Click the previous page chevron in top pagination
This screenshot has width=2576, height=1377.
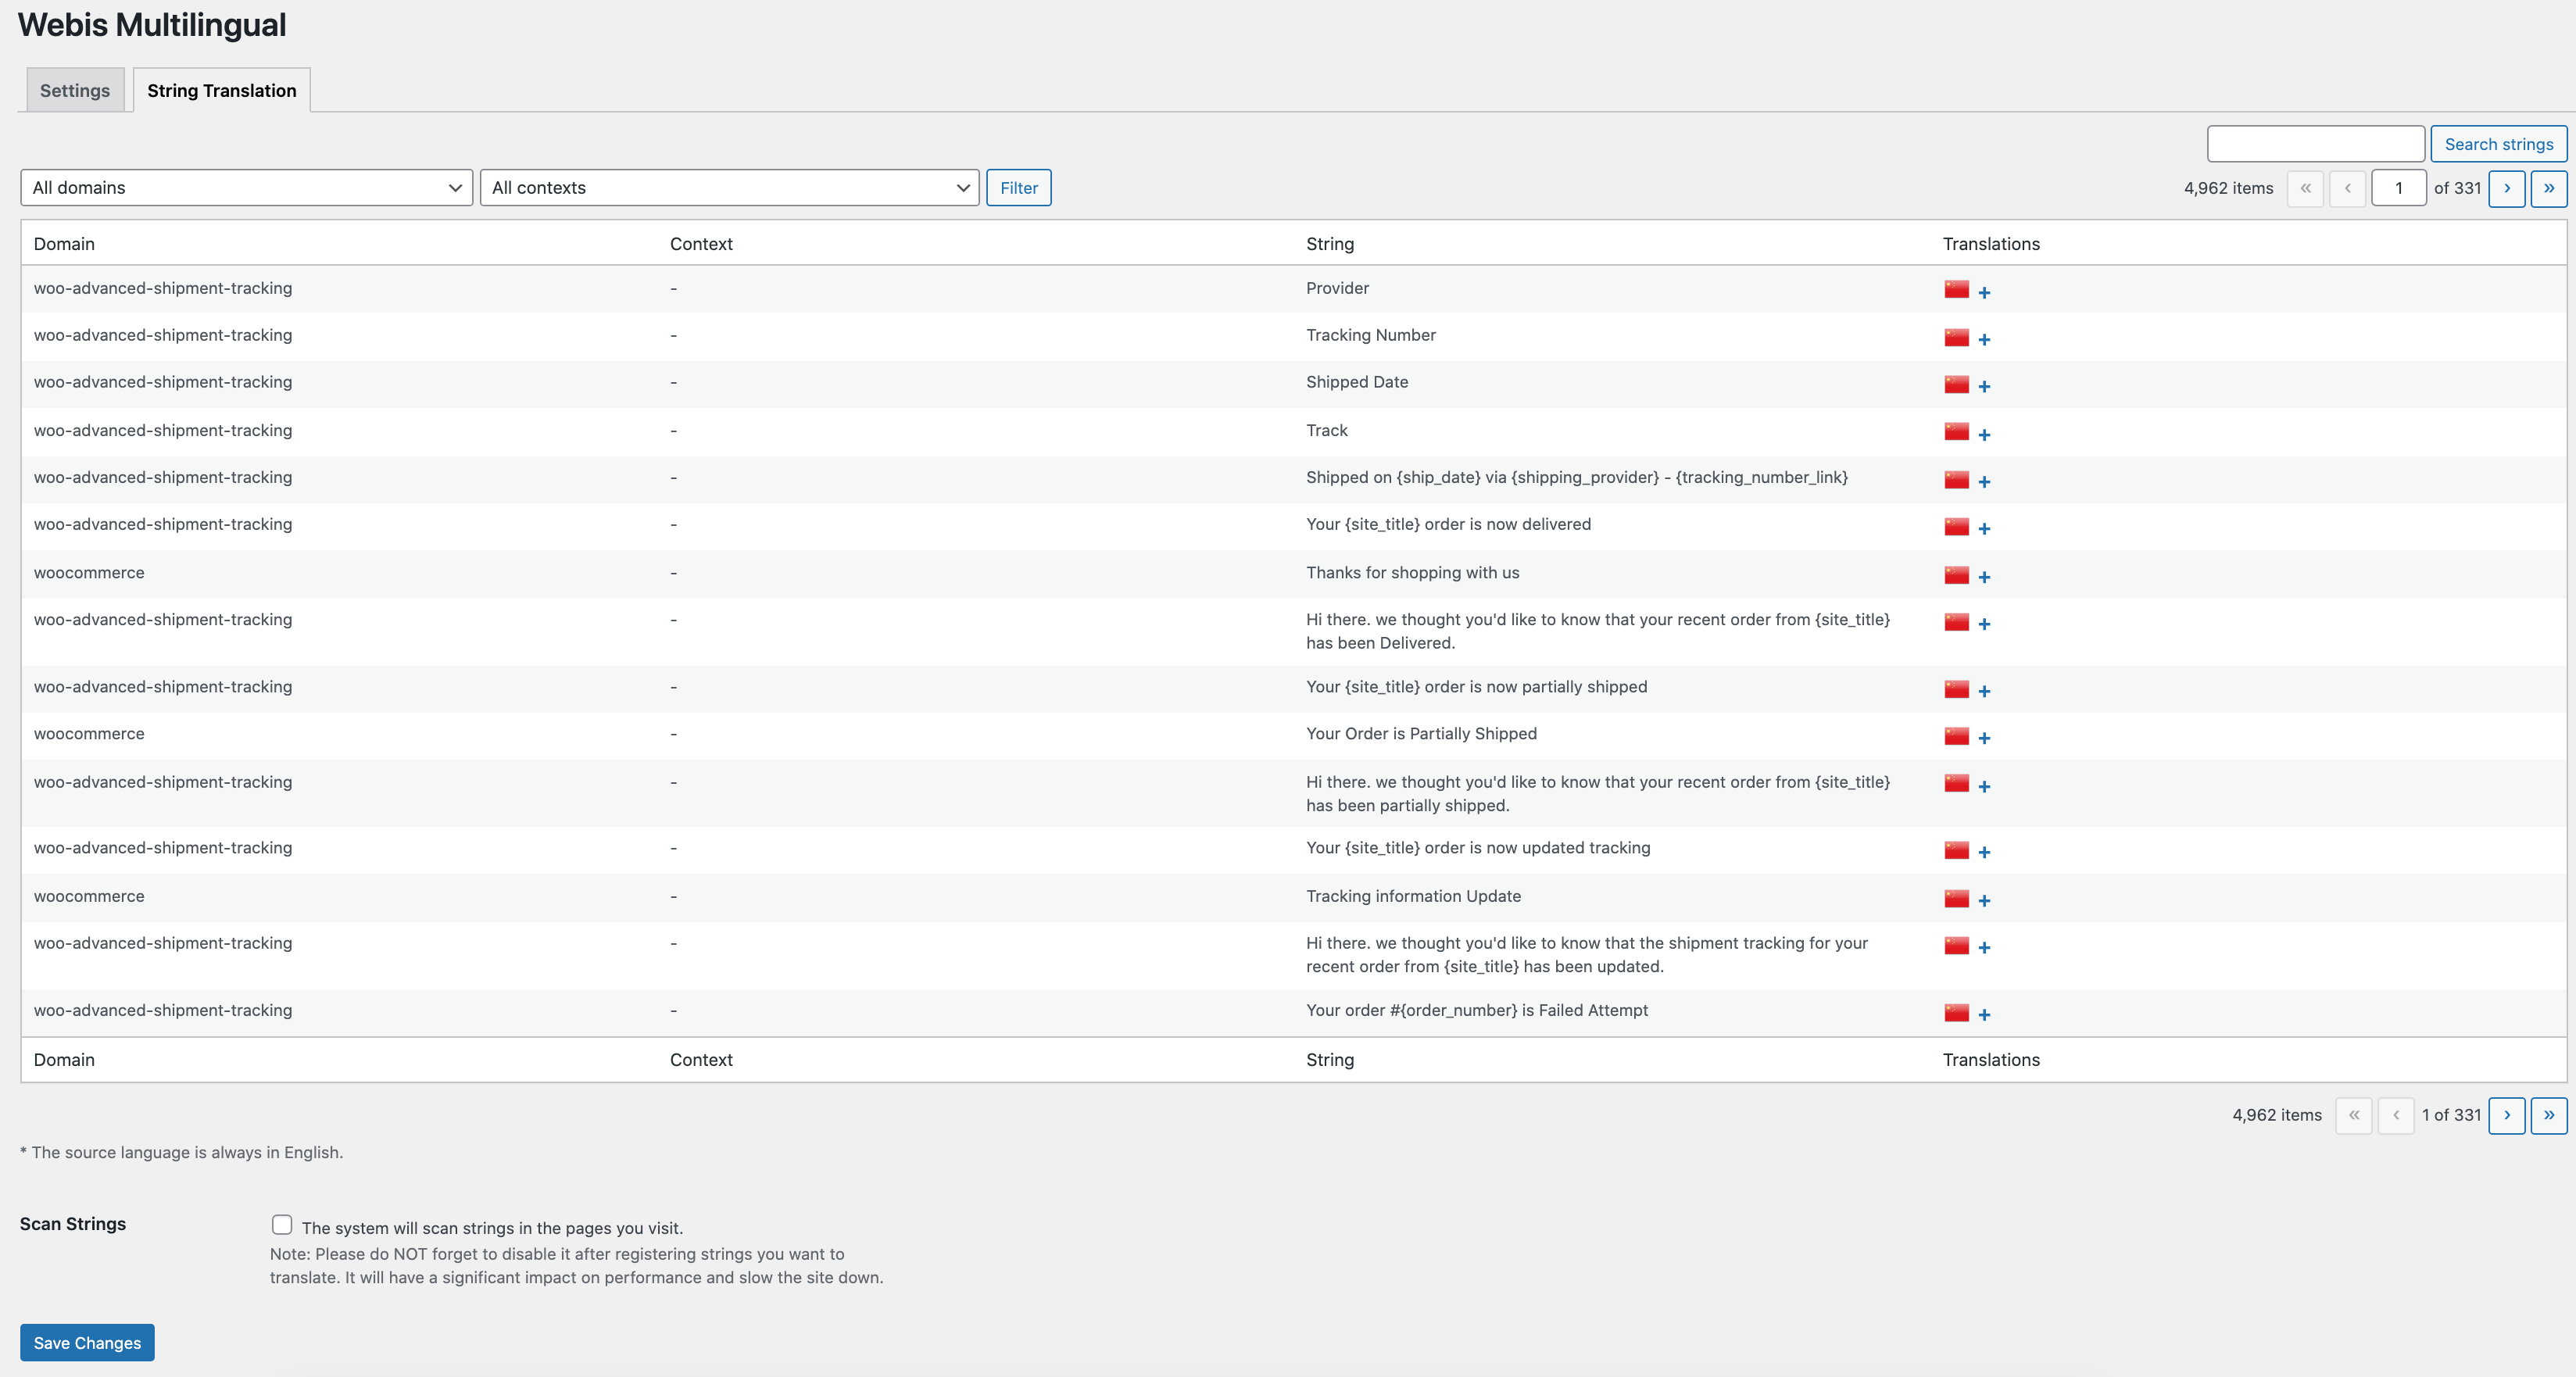click(x=2348, y=188)
